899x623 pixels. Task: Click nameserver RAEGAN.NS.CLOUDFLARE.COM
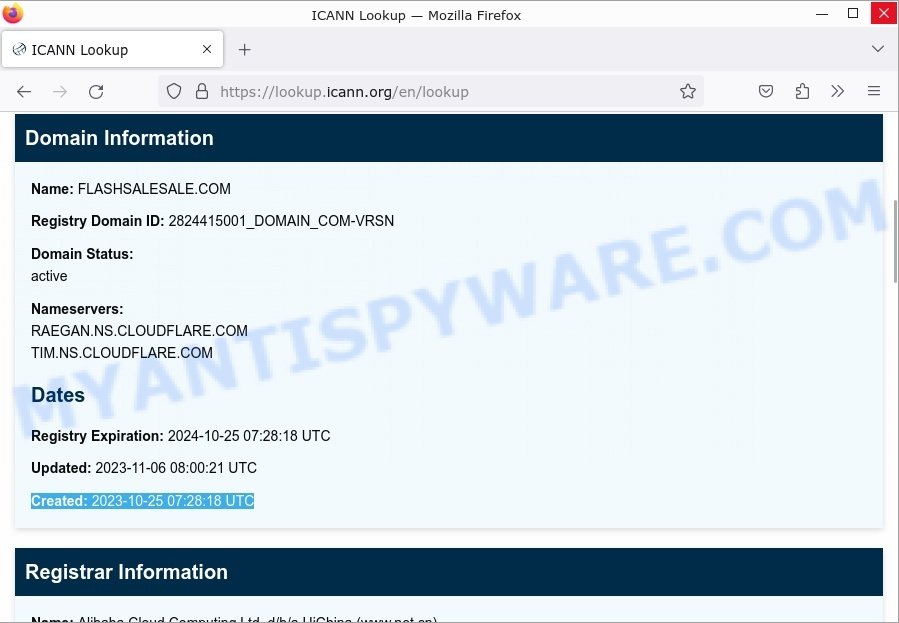pyautogui.click(x=139, y=331)
